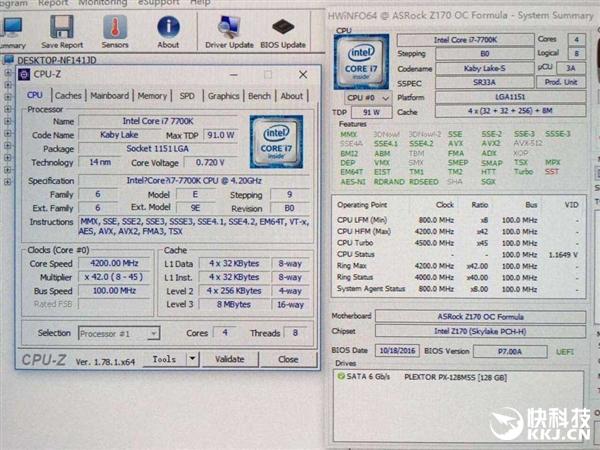Expand the first tree node under DESKTOP-NF141JD
The width and height of the screenshot is (600, 450).
[8, 72]
